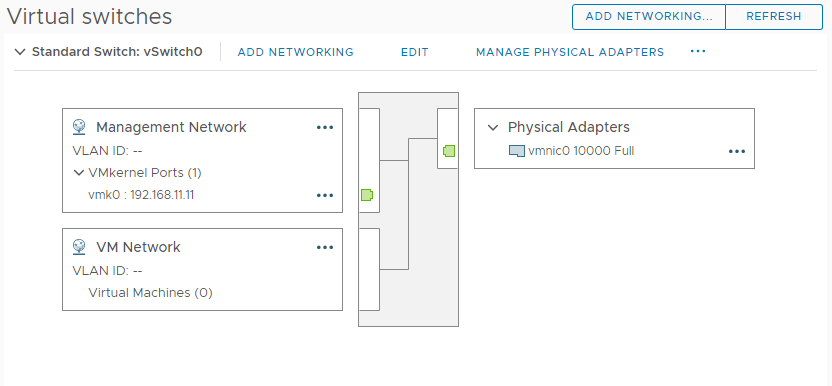This screenshot has width=832, height=386.
Task: Open the Management Network ellipsis menu
Action: 325,127
